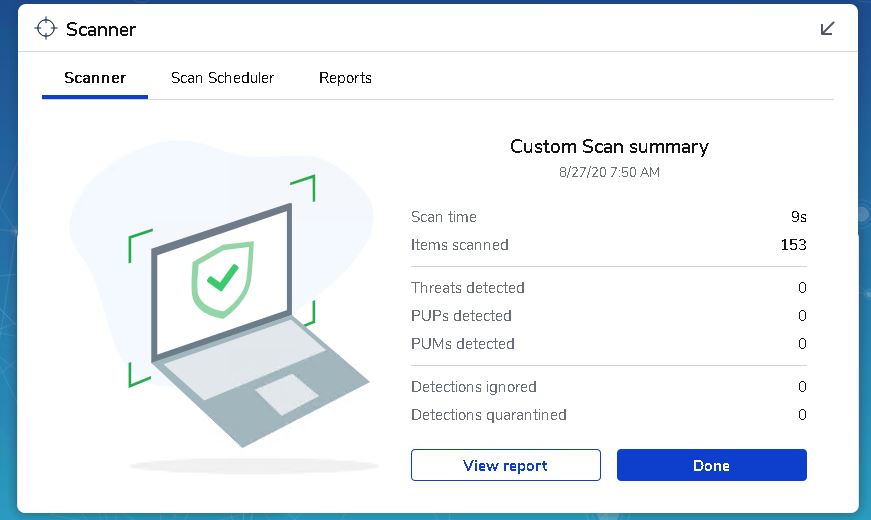
Task: Select the Items scanned row
Action: (x=609, y=245)
